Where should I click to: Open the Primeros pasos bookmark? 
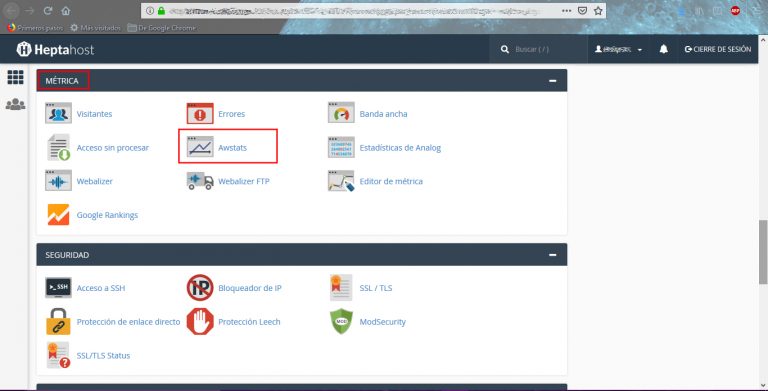pyautogui.click(x=35, y=28)
